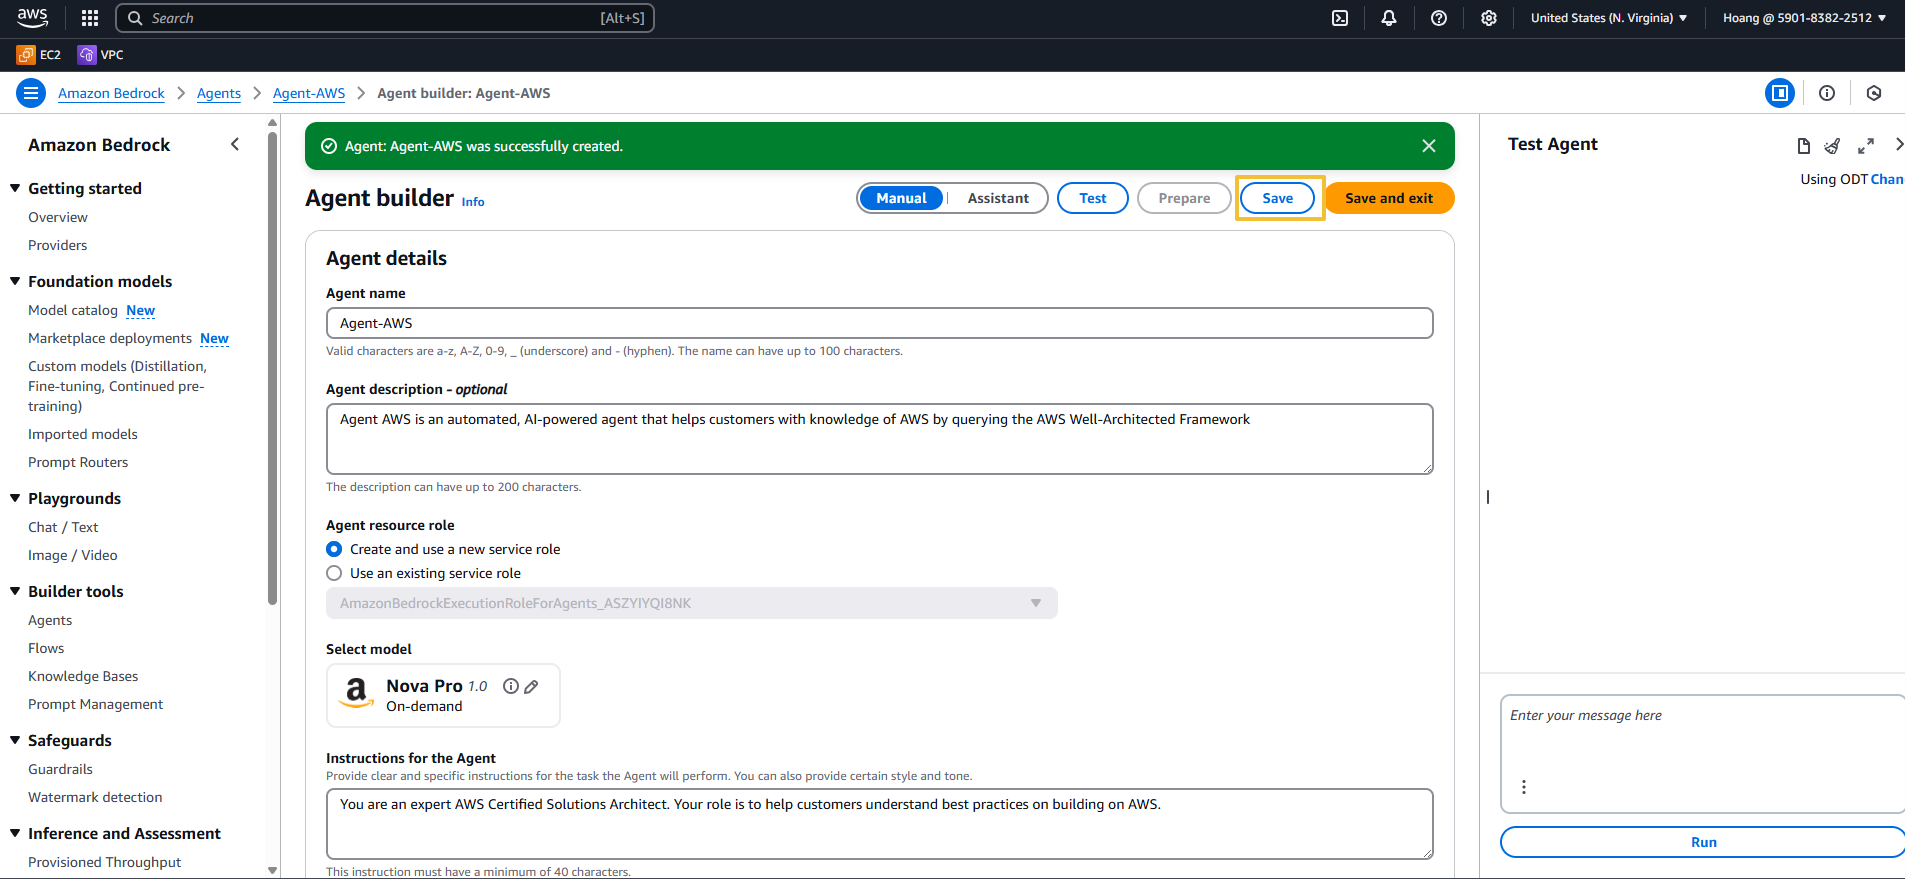Focus the Enter your message here box

point(1703,754)
